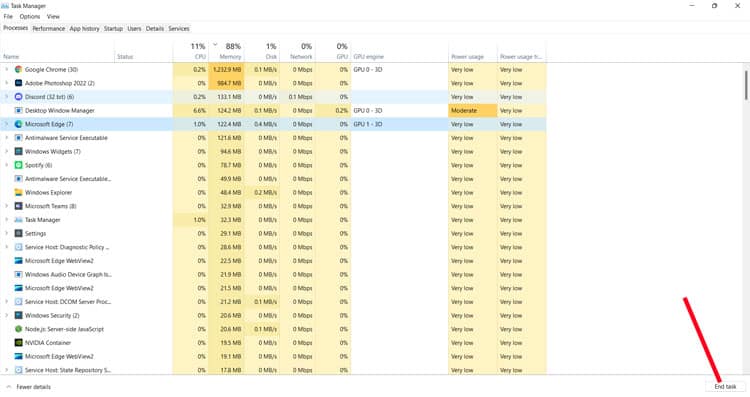Click the Discord process icon
Screen dimensions: 750x397
click(18, 97)
